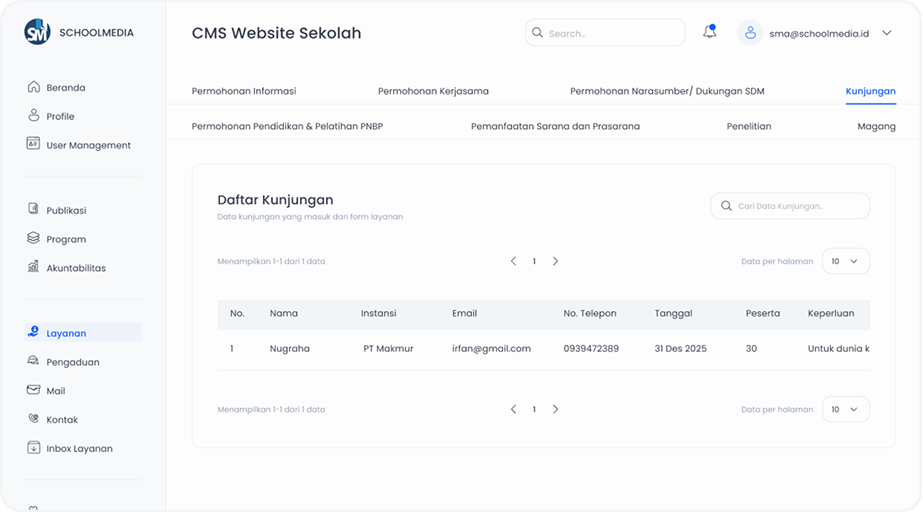Open Permohonan Pendidikan & Pelatihan PNBP tab
The image size is (923, 512).
[287, 126]
